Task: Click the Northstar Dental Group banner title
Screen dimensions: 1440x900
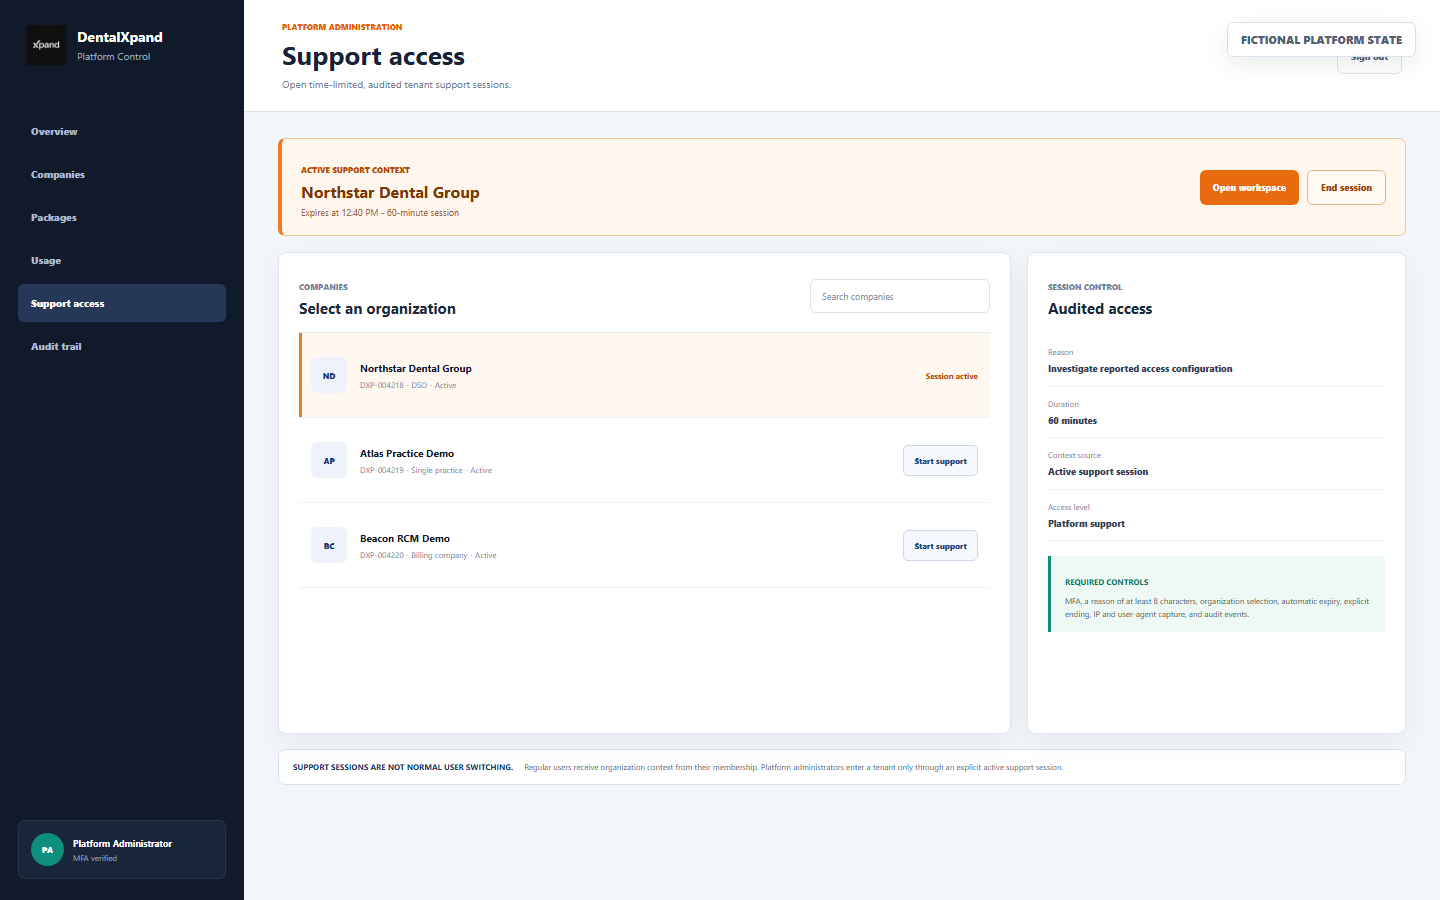Action: click(390, 193)
